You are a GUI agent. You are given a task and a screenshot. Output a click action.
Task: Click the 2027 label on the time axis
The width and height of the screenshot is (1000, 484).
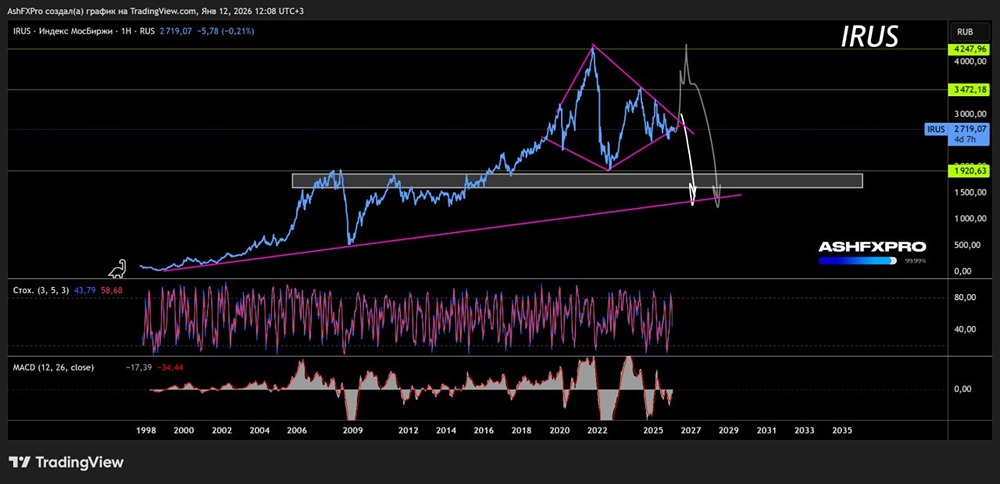click(x=691, y=430)
